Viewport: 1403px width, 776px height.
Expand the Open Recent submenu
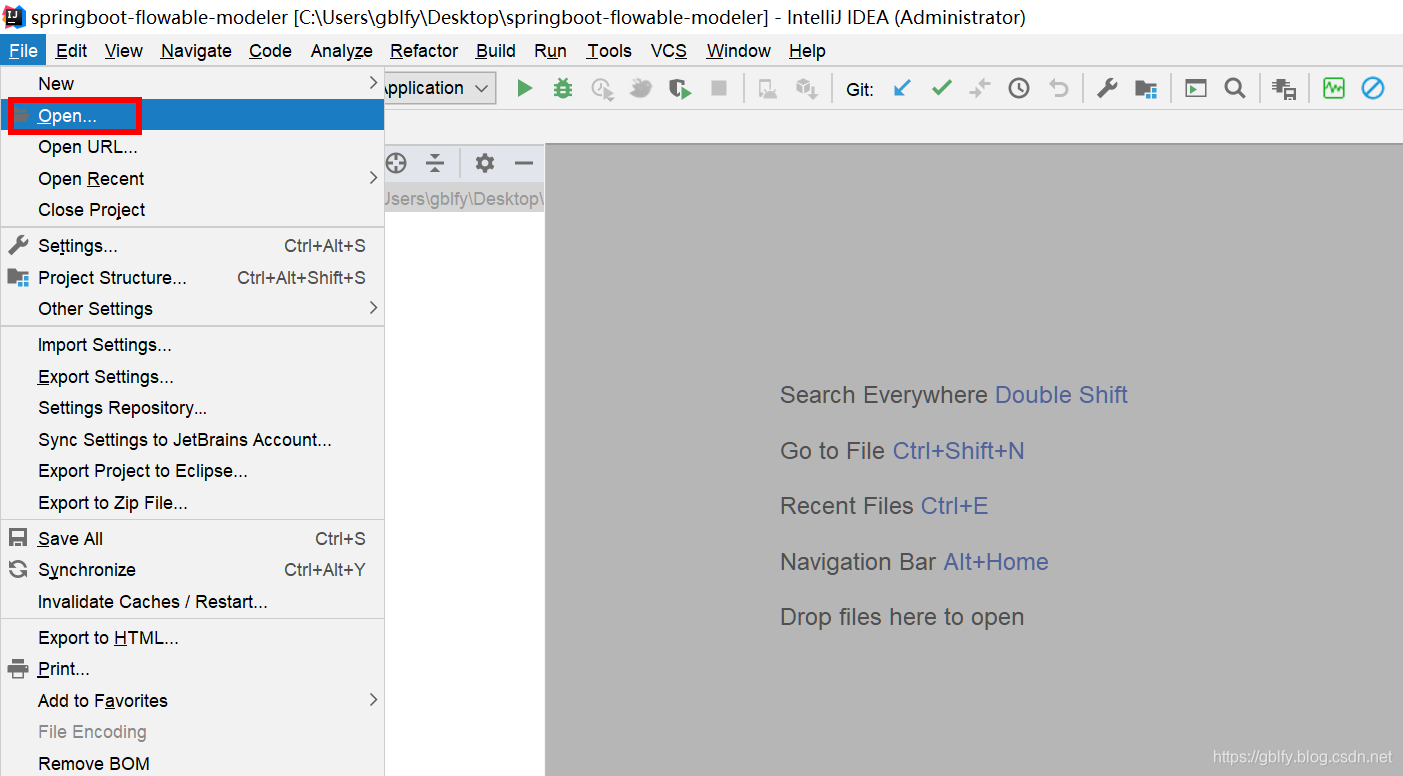(193, 178)
